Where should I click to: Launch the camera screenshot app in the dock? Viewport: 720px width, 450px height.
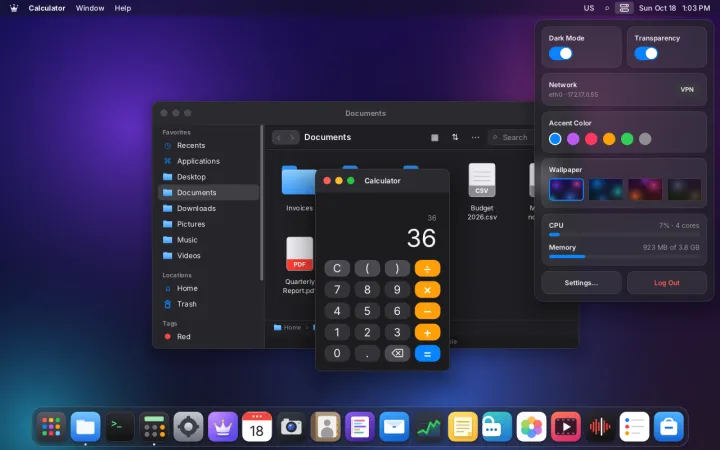(291, 427)
